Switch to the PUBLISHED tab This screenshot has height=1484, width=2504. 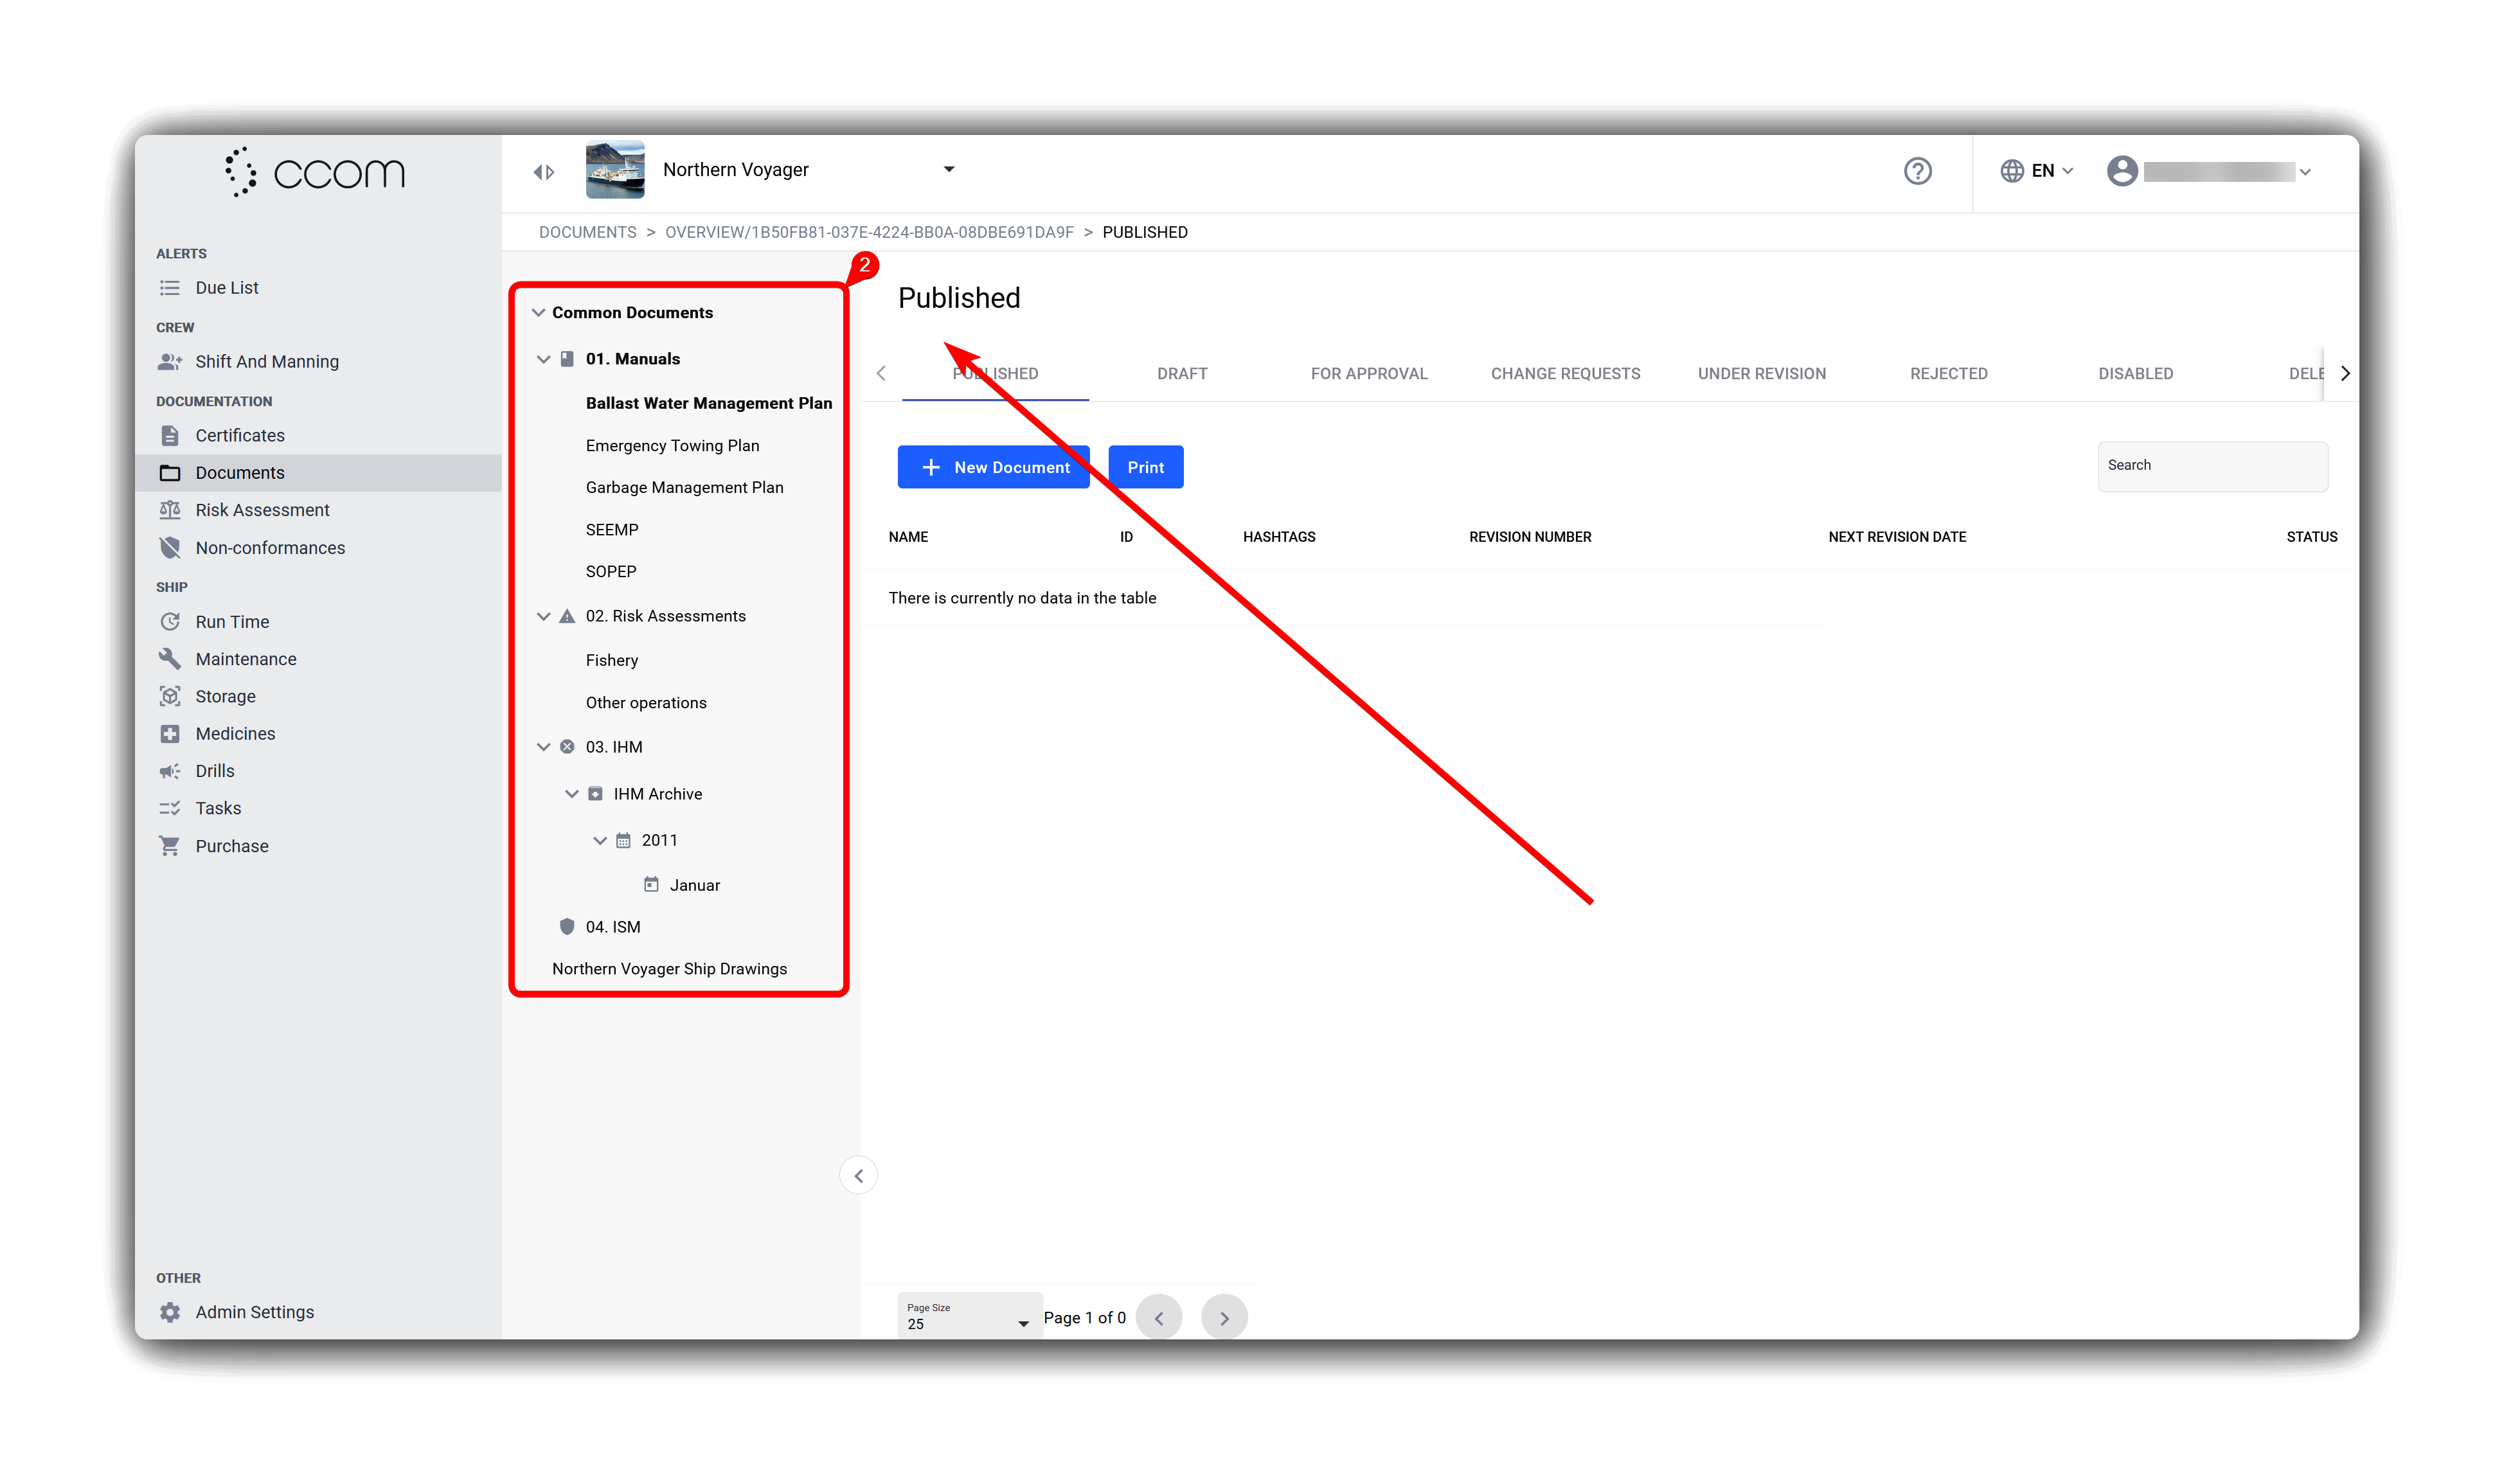tap(994, 373)
